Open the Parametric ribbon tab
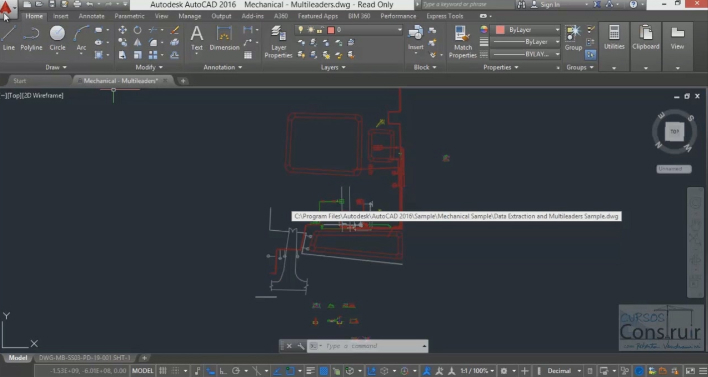 click(x=129, y=16)
